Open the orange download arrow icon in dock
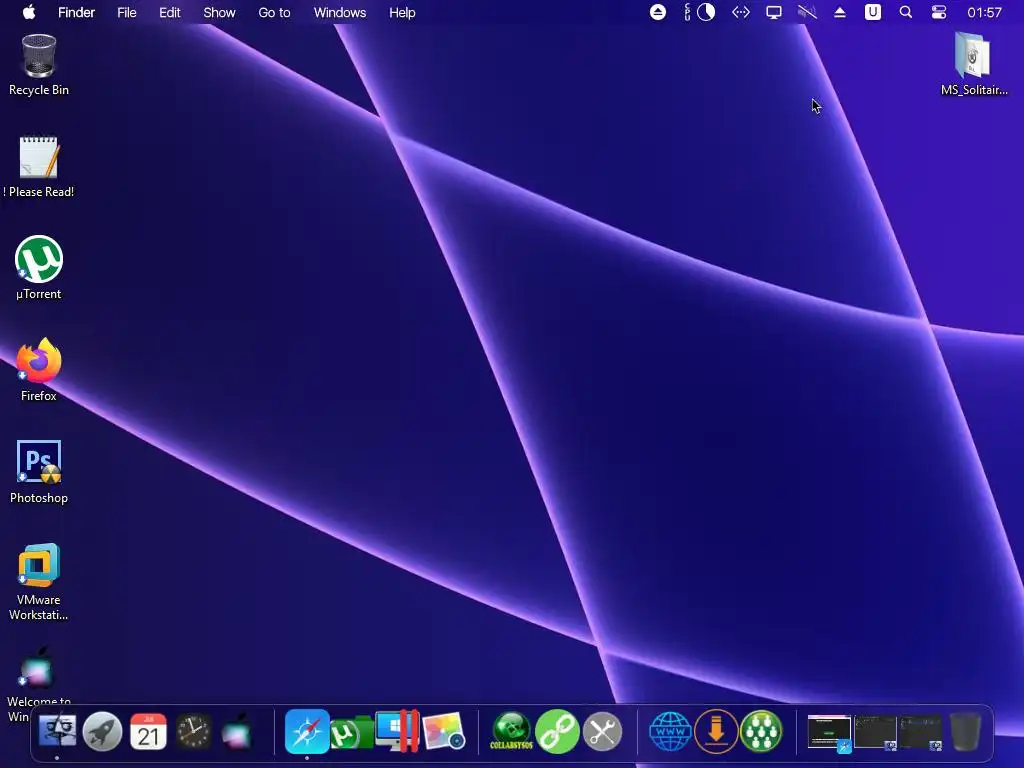 tap(716, 731)
